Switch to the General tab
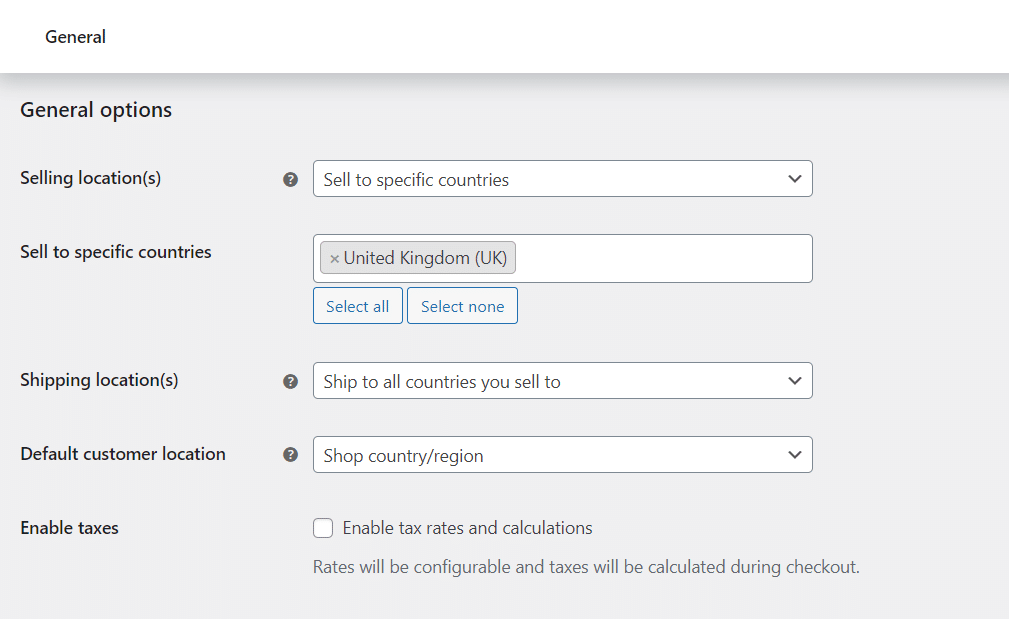Image resolution: width=1009 pixels, height=619 pixels. click(75, 37)
